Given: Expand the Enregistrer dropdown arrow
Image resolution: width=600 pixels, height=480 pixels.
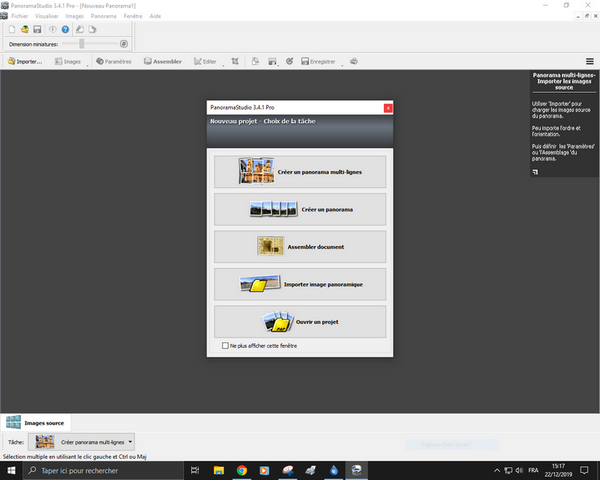Looking at the screenshot, I should coord(342,65).
